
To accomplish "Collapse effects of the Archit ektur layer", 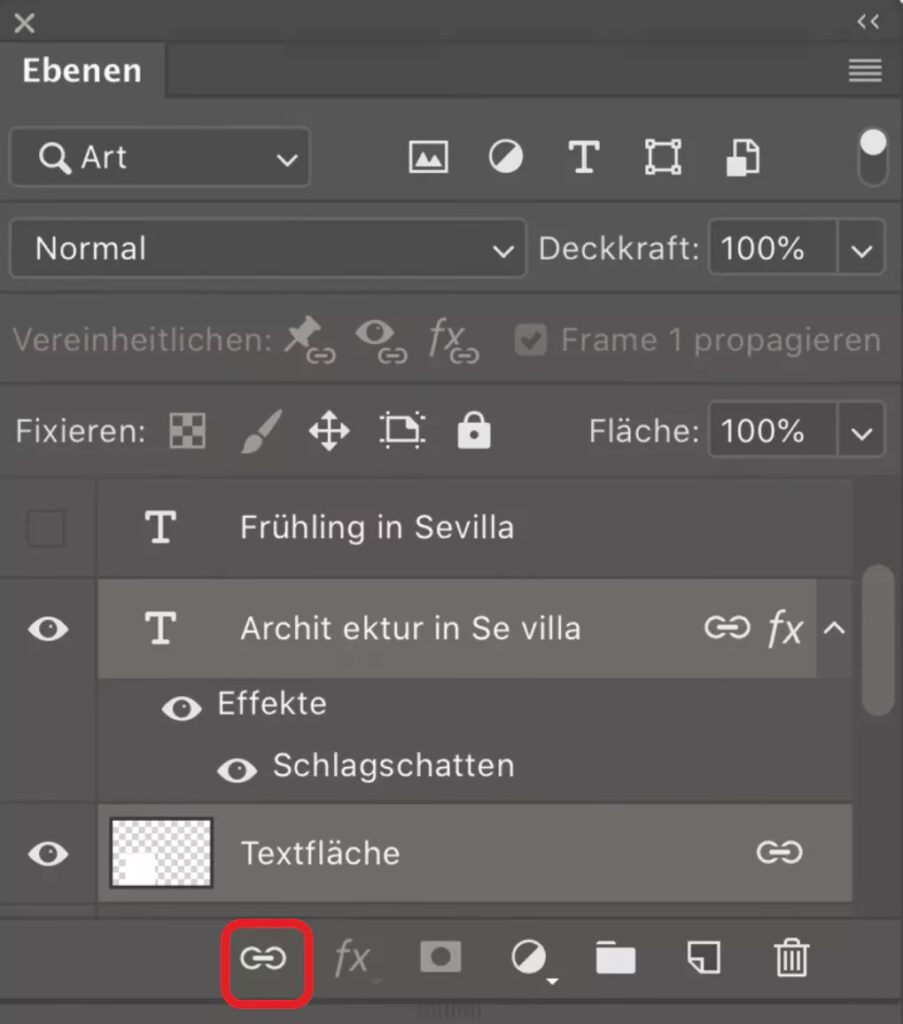I will 834,629.
